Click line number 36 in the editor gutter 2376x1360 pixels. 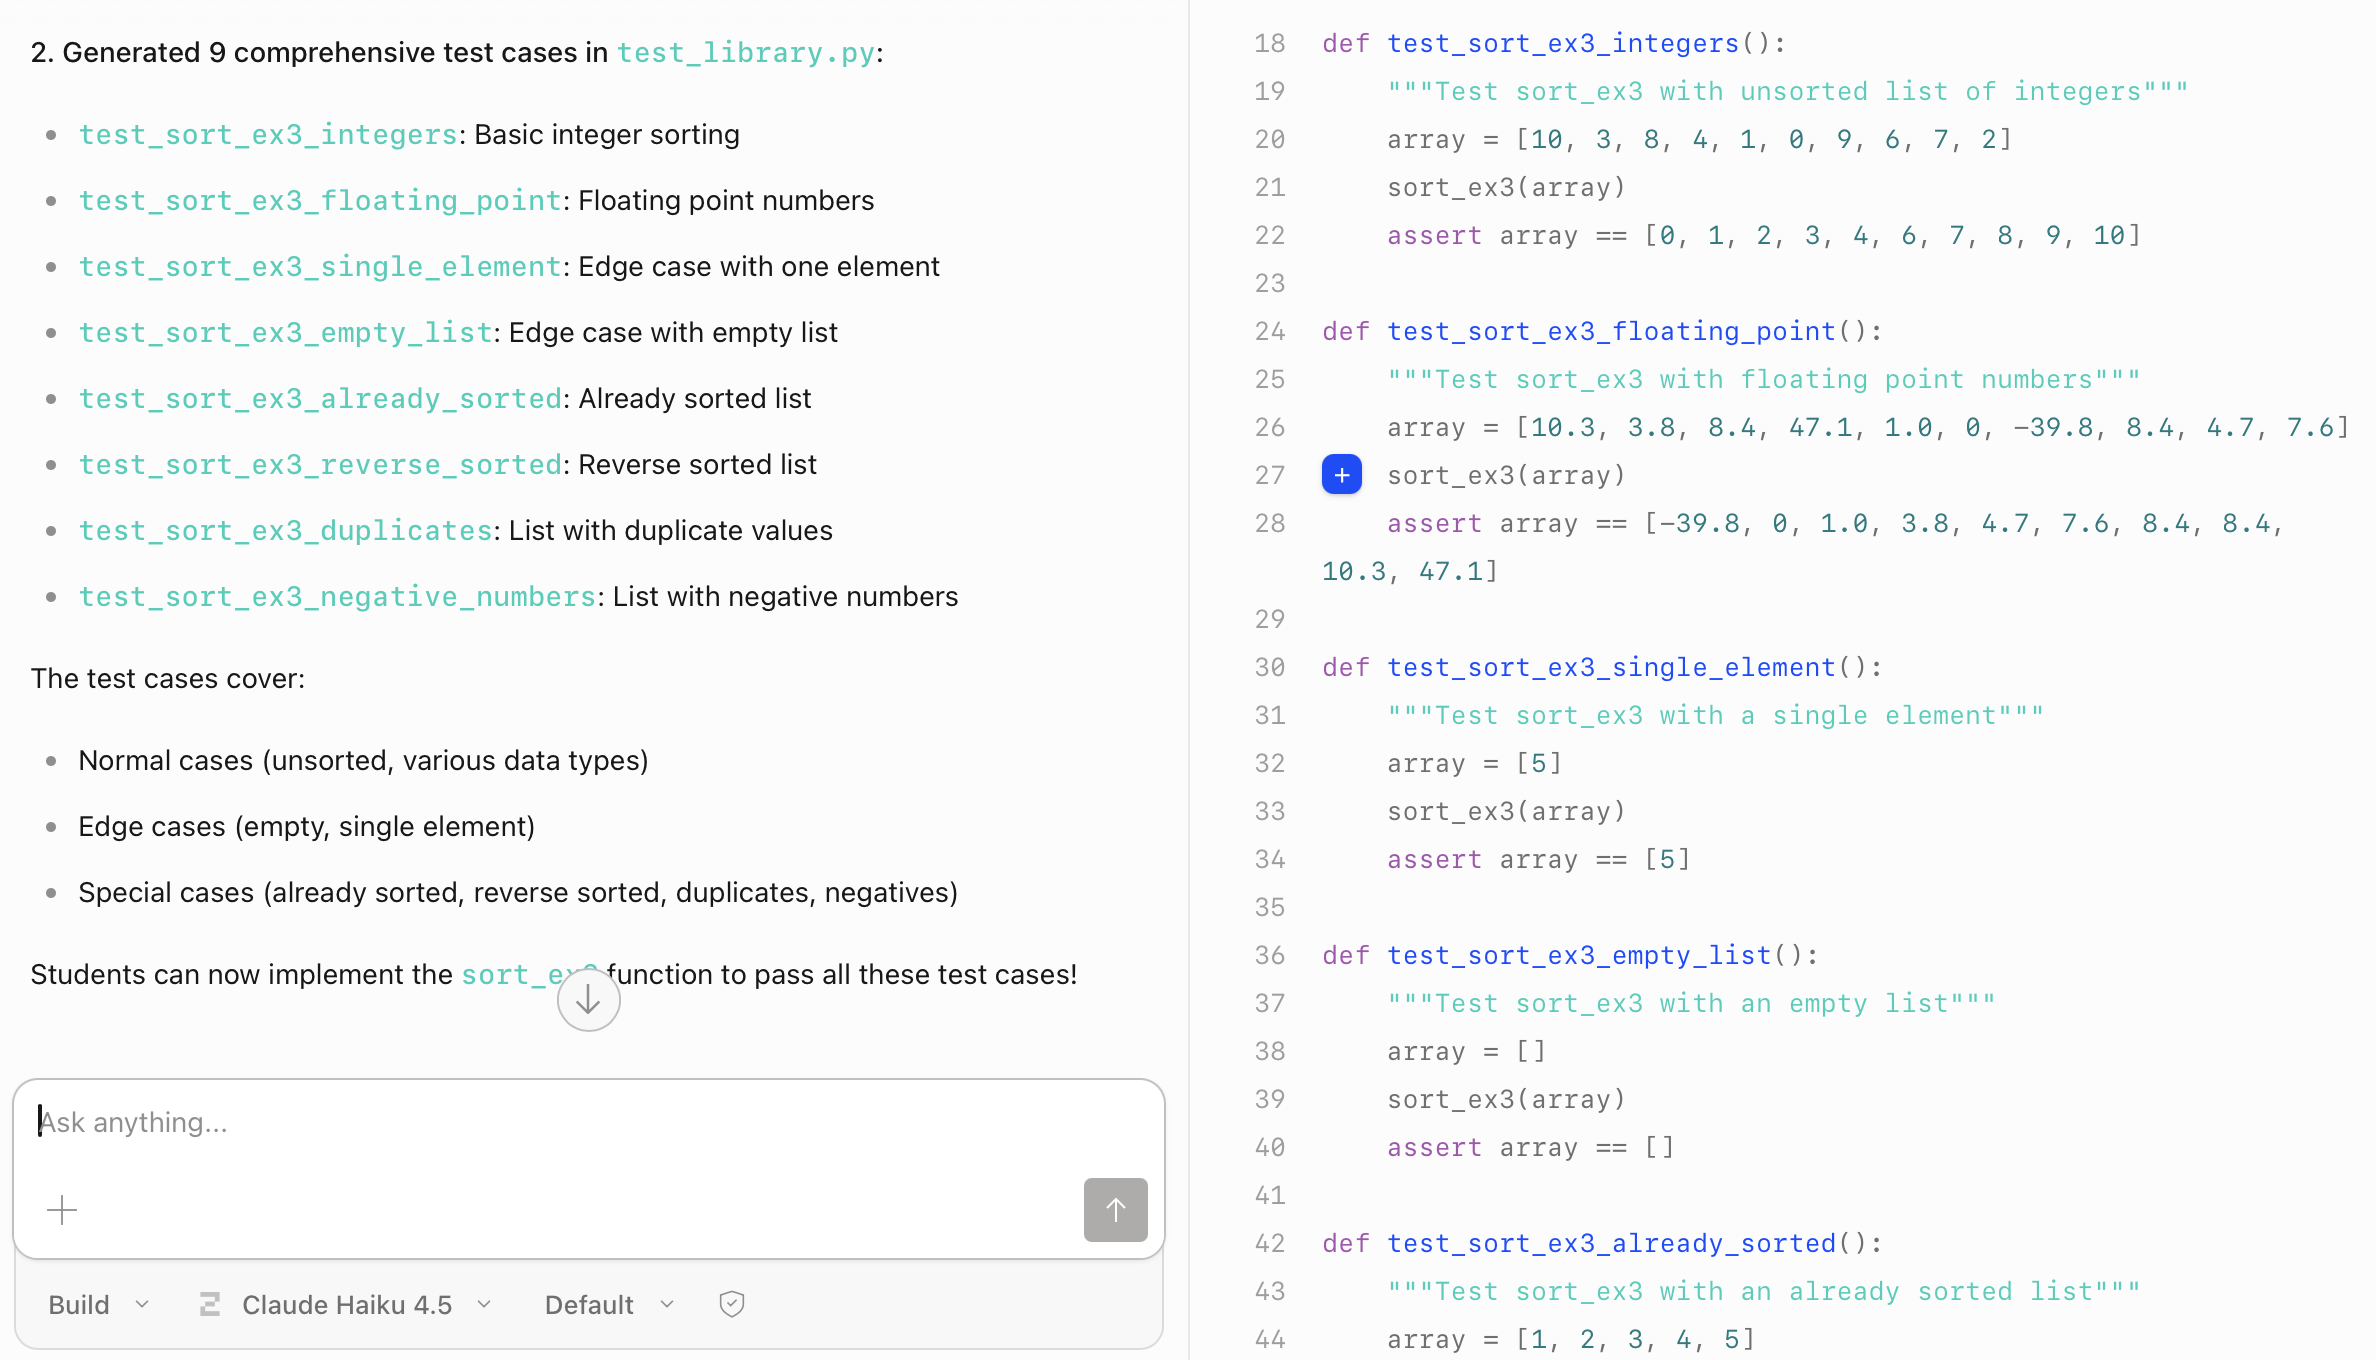tap(1270, 955)
